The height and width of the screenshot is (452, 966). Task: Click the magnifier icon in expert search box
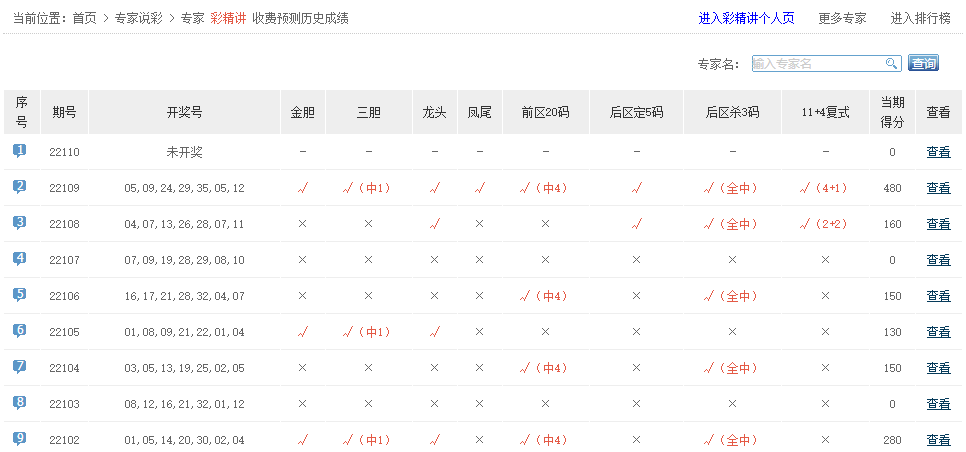click(891, 64)
